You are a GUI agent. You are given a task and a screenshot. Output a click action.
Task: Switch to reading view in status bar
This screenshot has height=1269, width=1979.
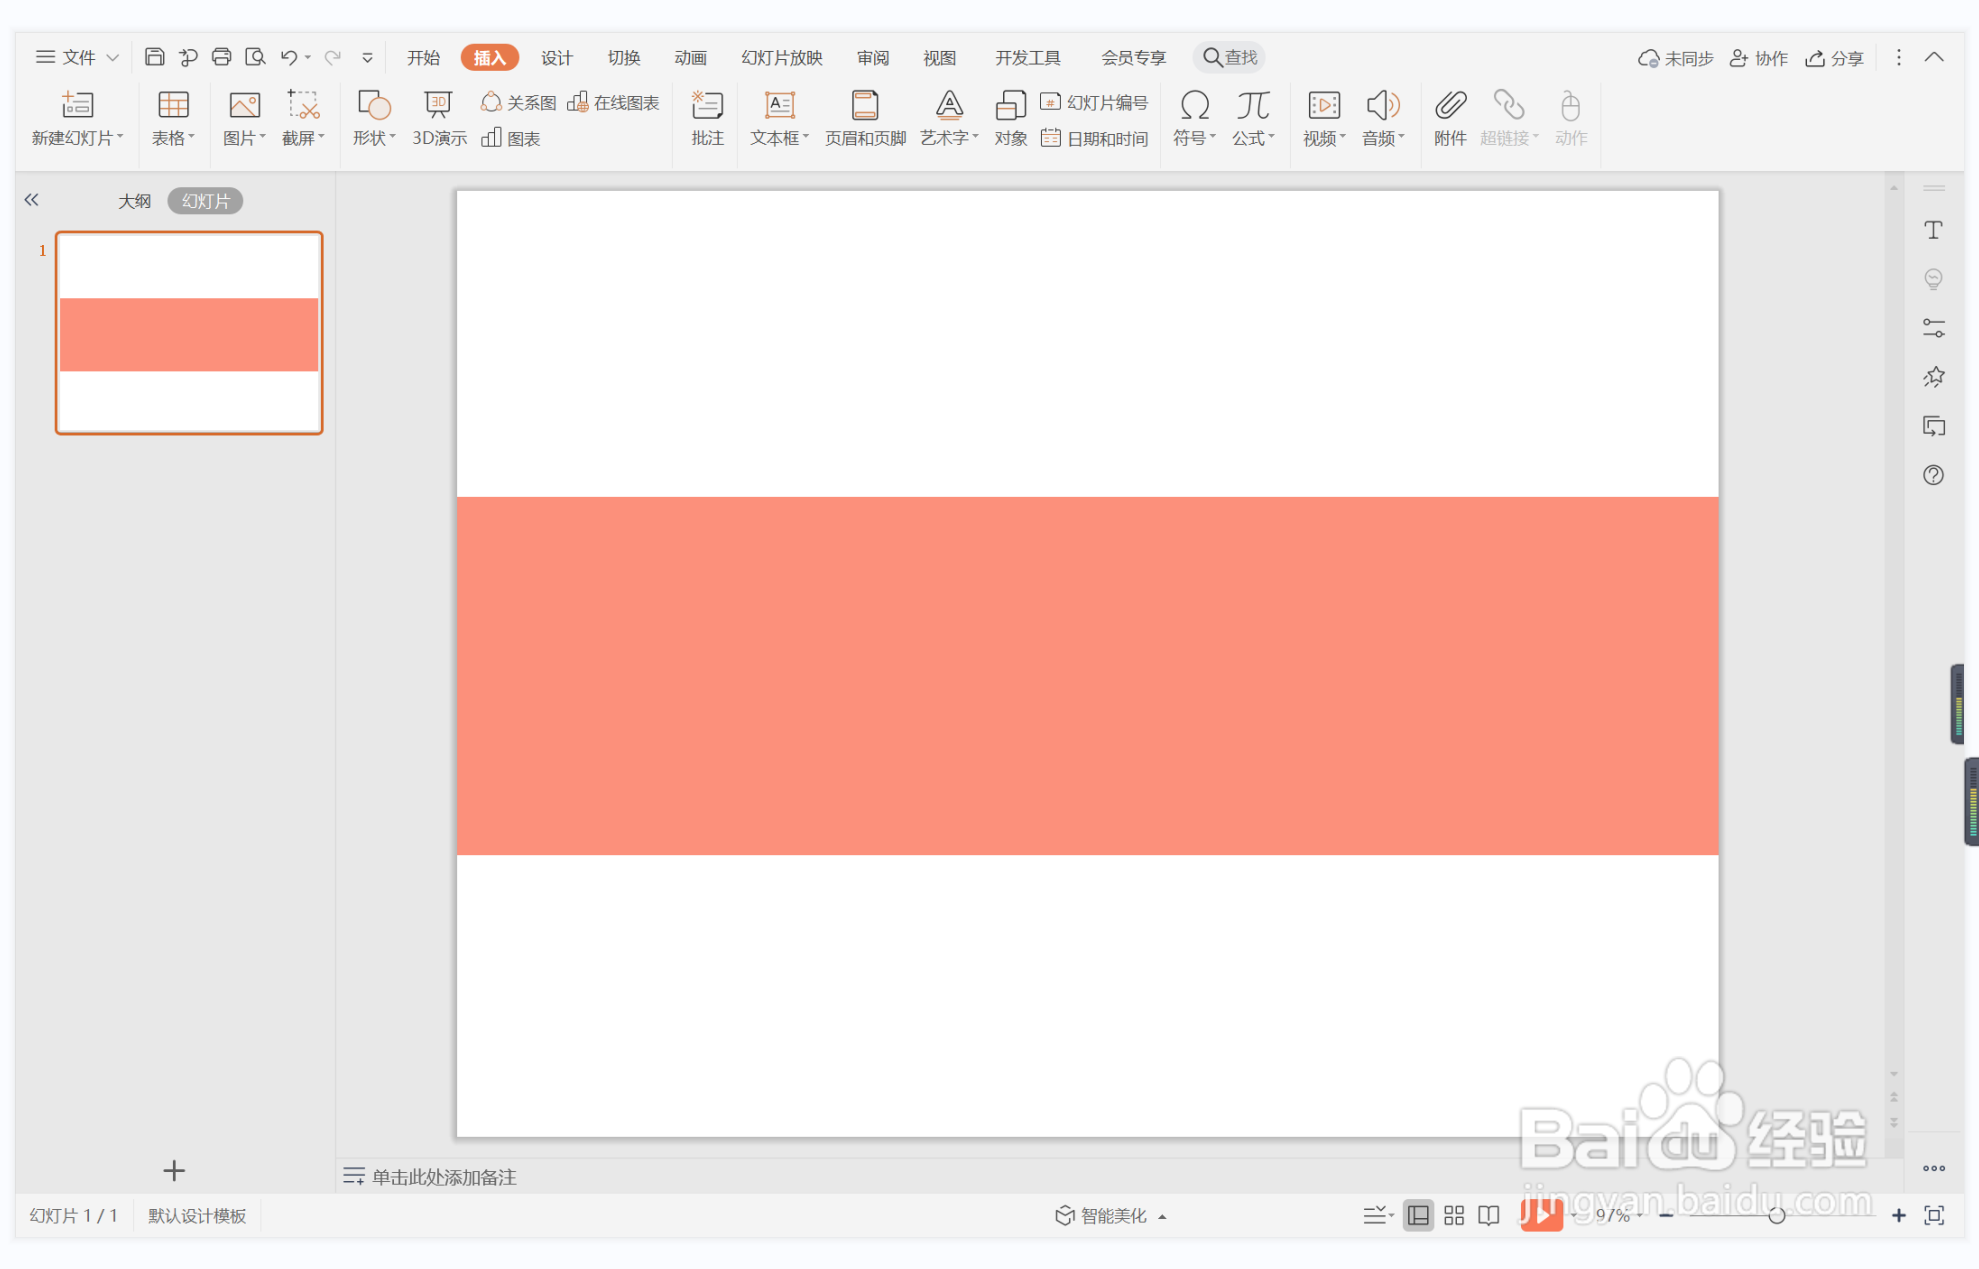[1489, 1215]
